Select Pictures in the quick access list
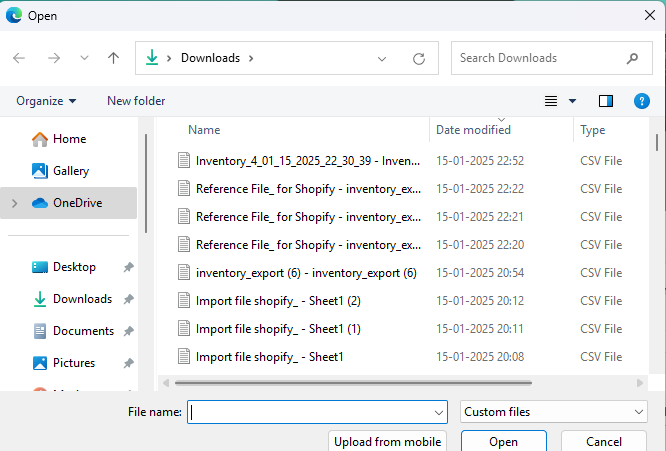Image resolution: width=666 pixels, height=451 pixels. click(74, 363)
